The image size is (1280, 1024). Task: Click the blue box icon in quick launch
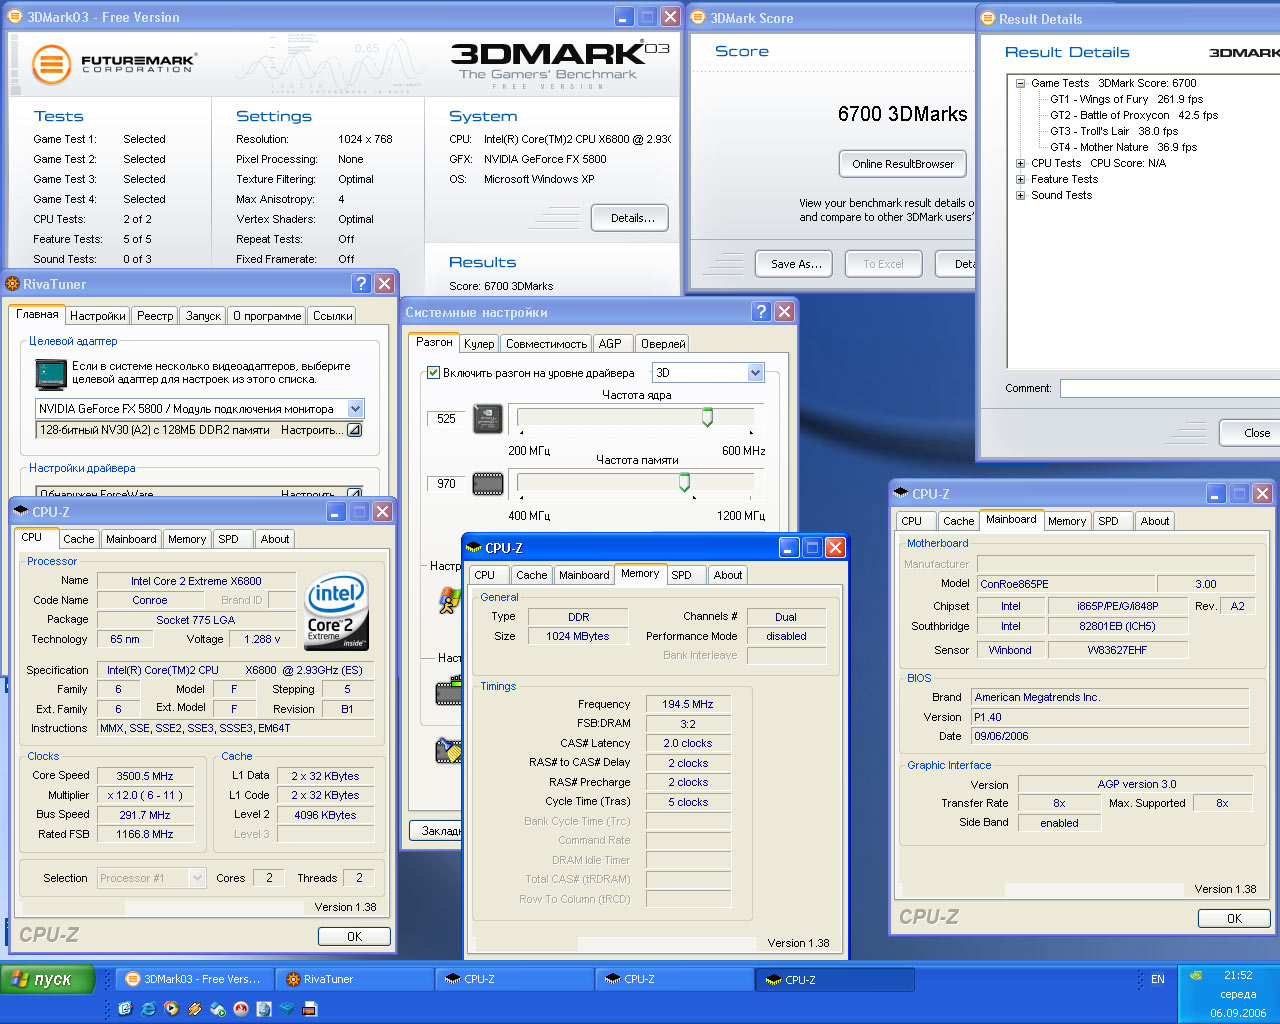point(287,1009)
